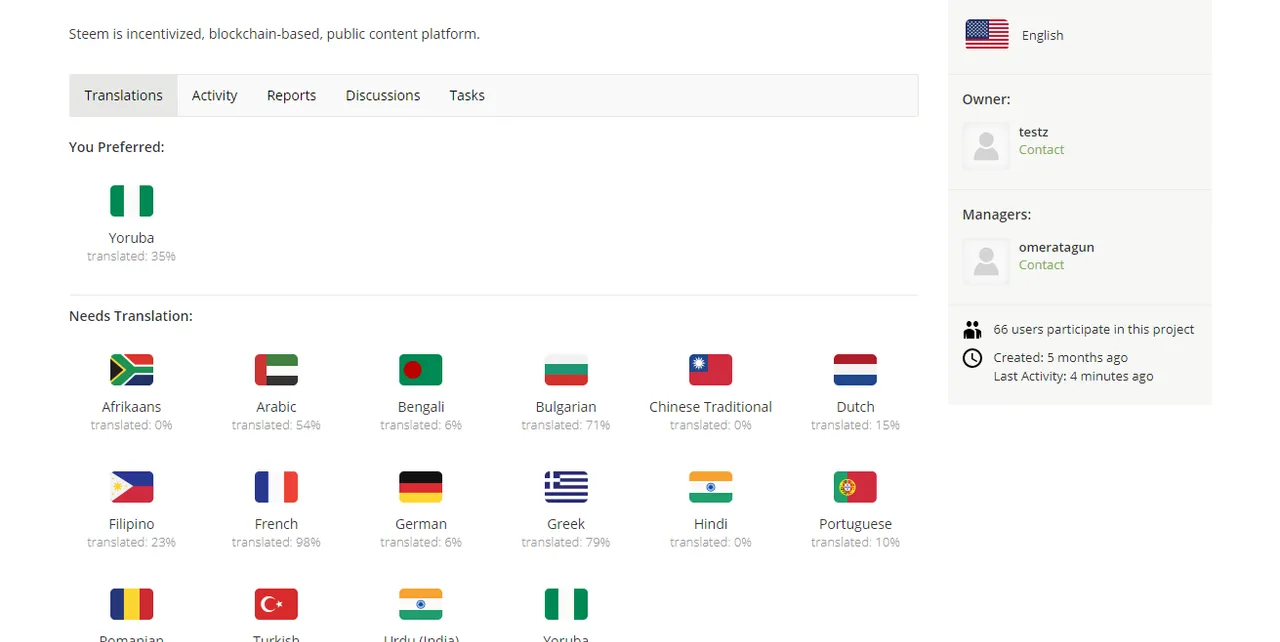This screenshot has height=642, width=1280.
Task: Click the Bulgarian language name
Action: 566,407
